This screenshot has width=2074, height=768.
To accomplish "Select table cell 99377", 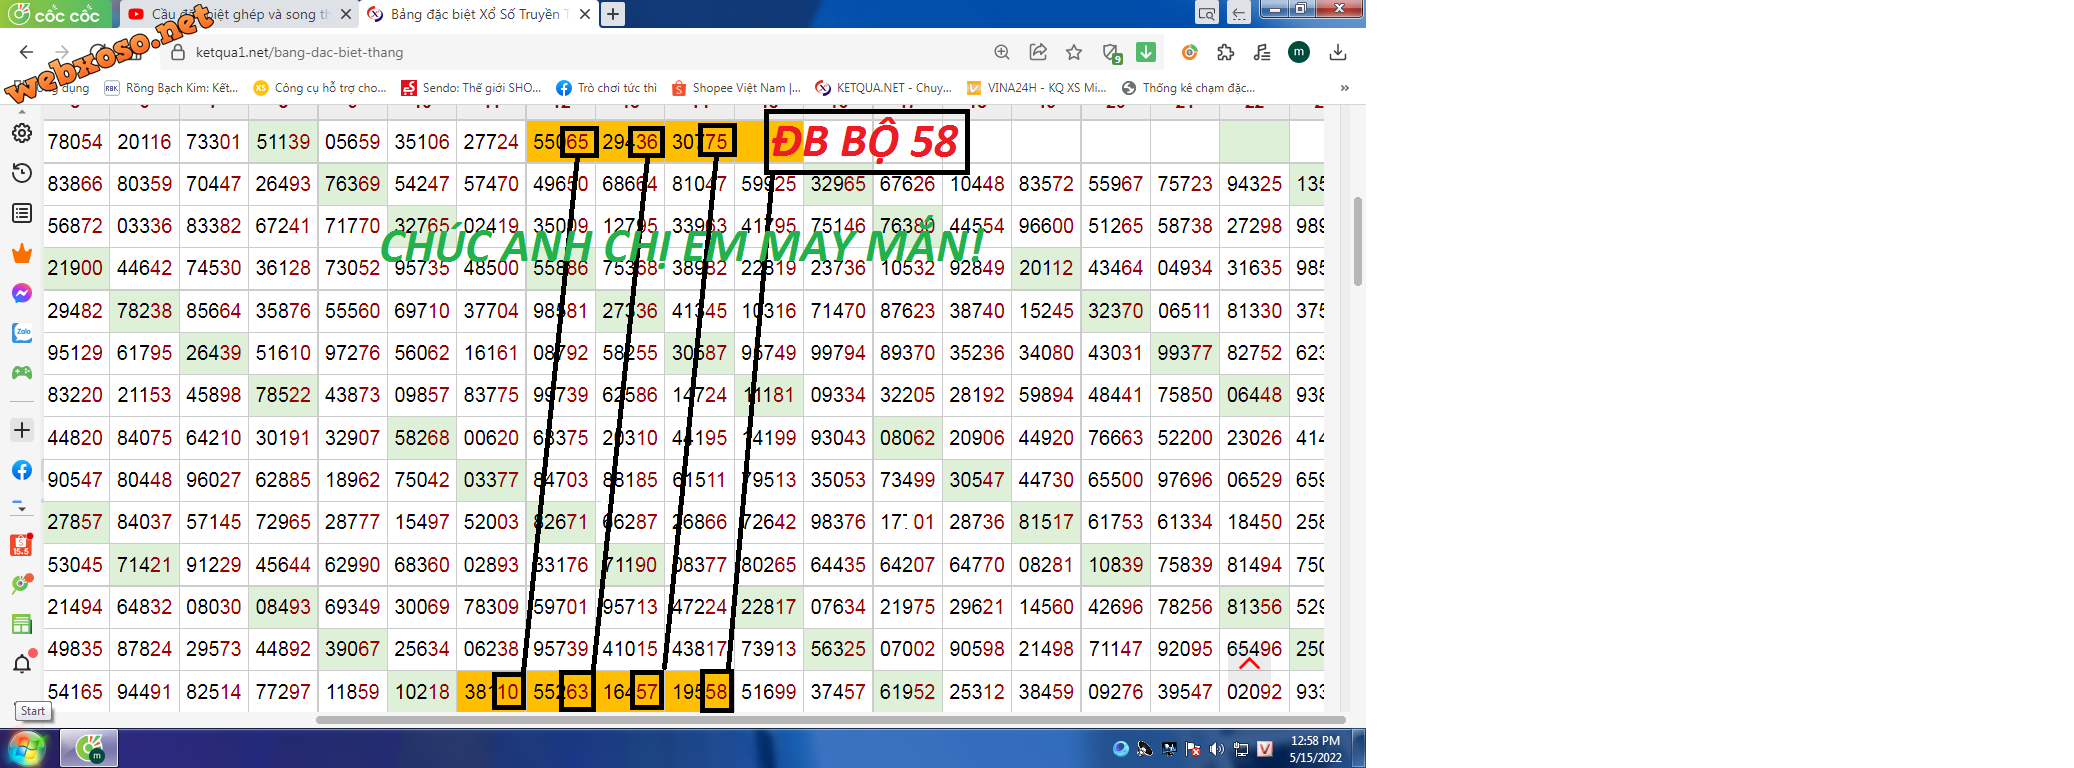I will 1185,353.
